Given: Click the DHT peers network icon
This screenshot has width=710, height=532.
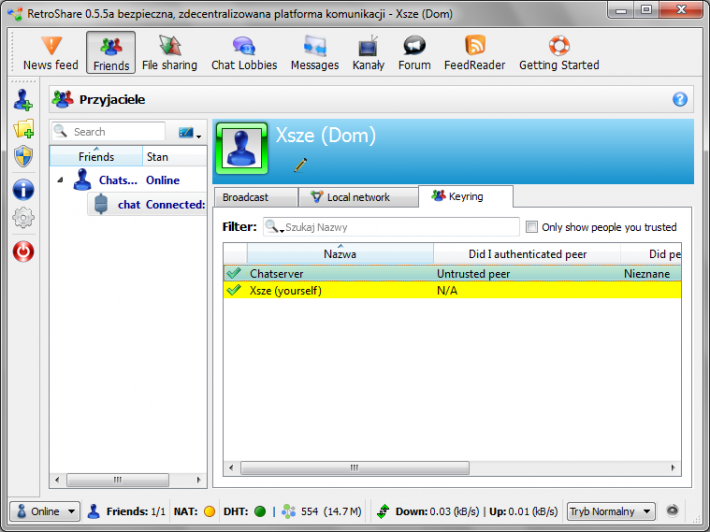Looking at the screenshot, I should coord(288,511).
